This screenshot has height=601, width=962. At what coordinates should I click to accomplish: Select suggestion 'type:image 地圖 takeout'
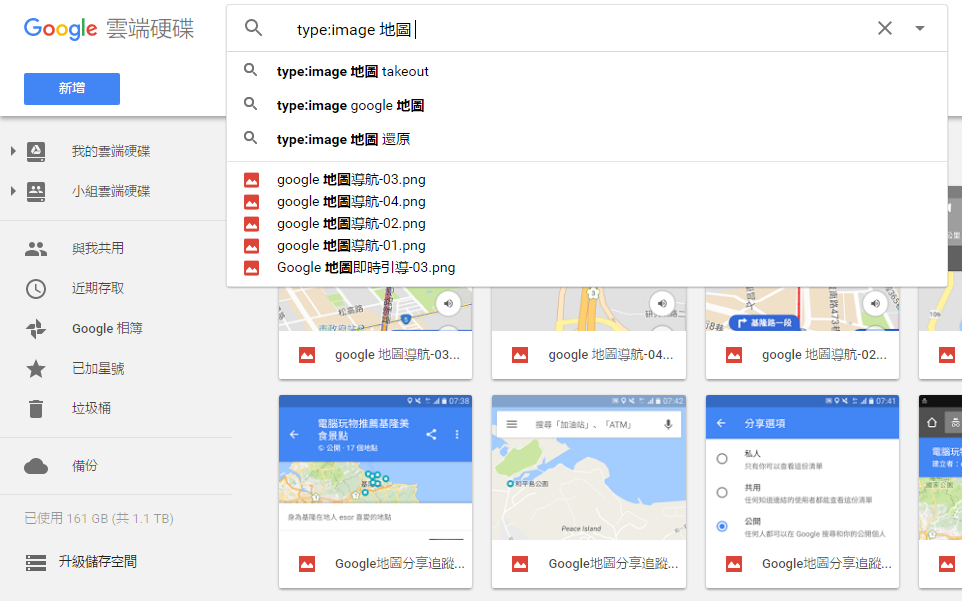point(587,71)
